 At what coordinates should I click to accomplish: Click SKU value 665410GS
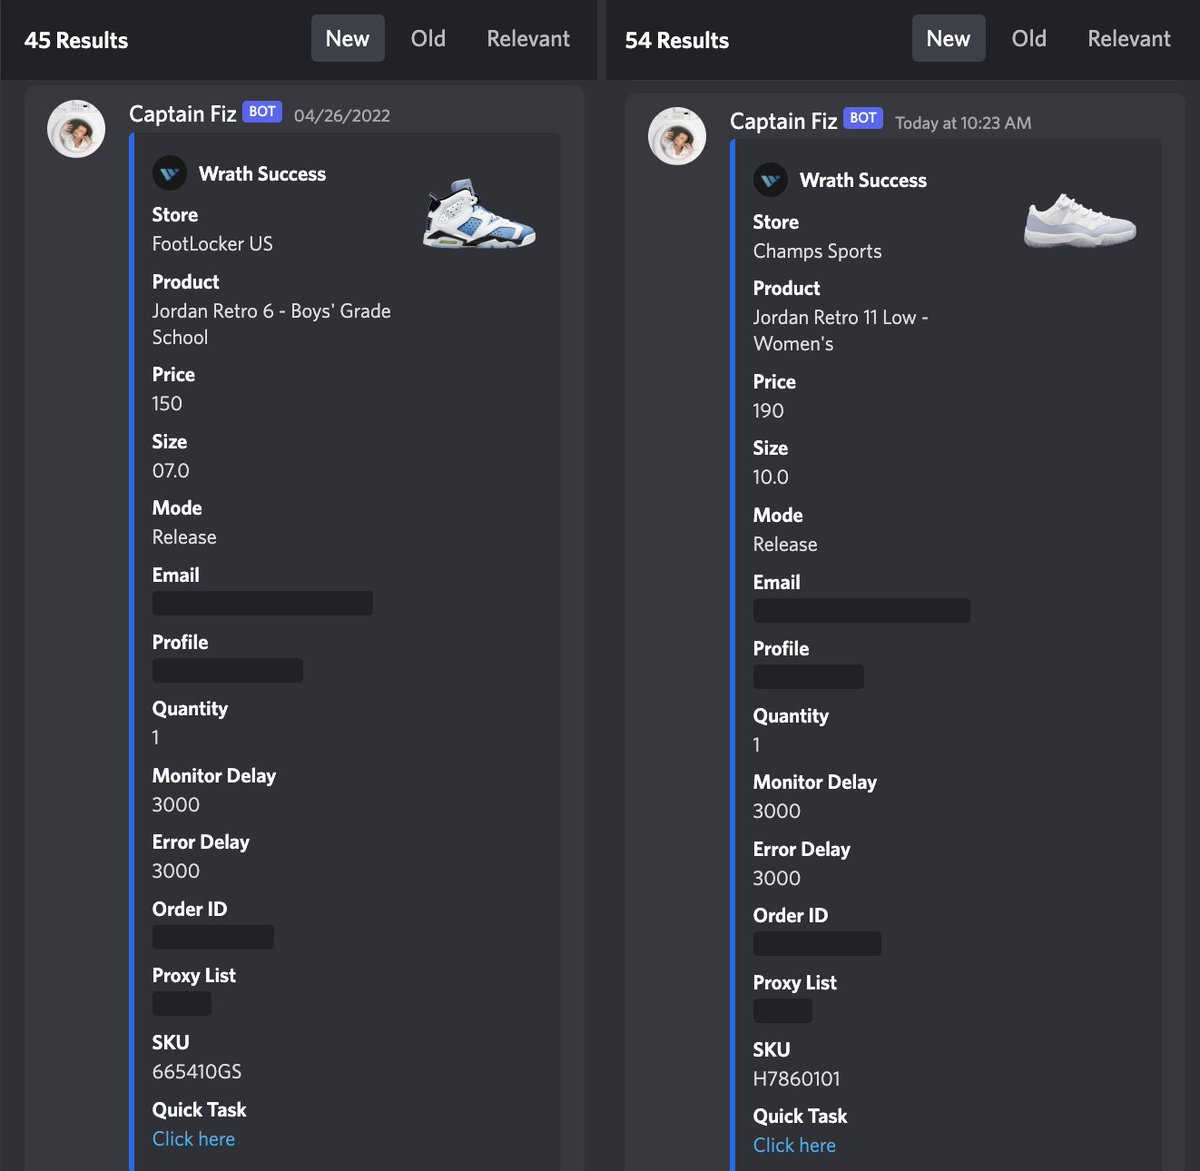197,1072
